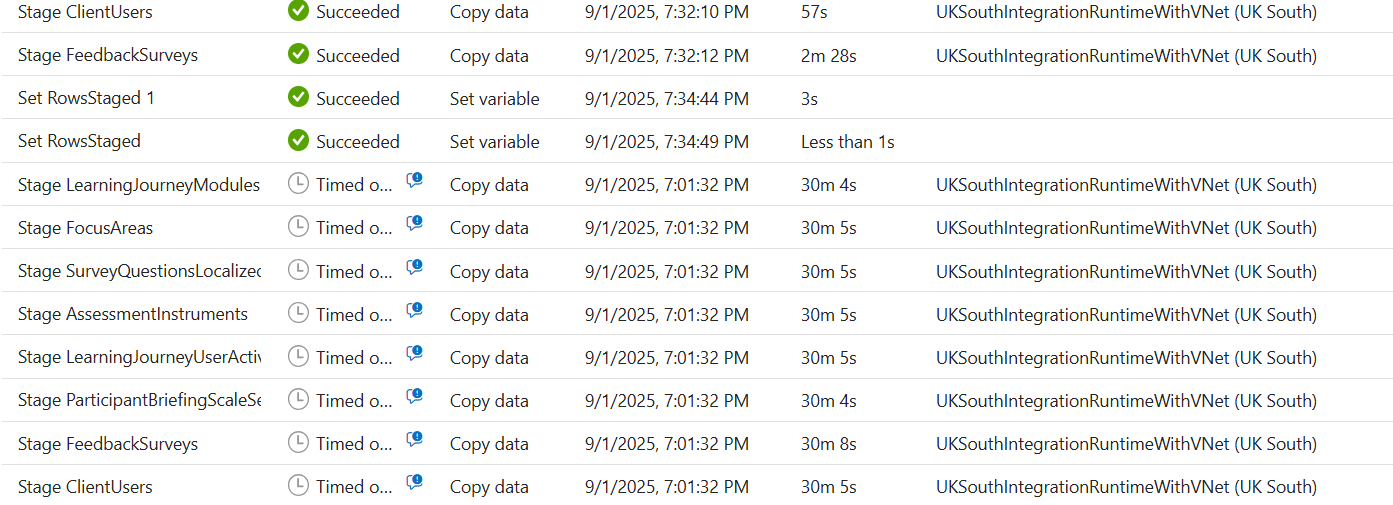Select succeeded Stage ClientUsers activity name

pyautogui.click(x=85, y=12)
